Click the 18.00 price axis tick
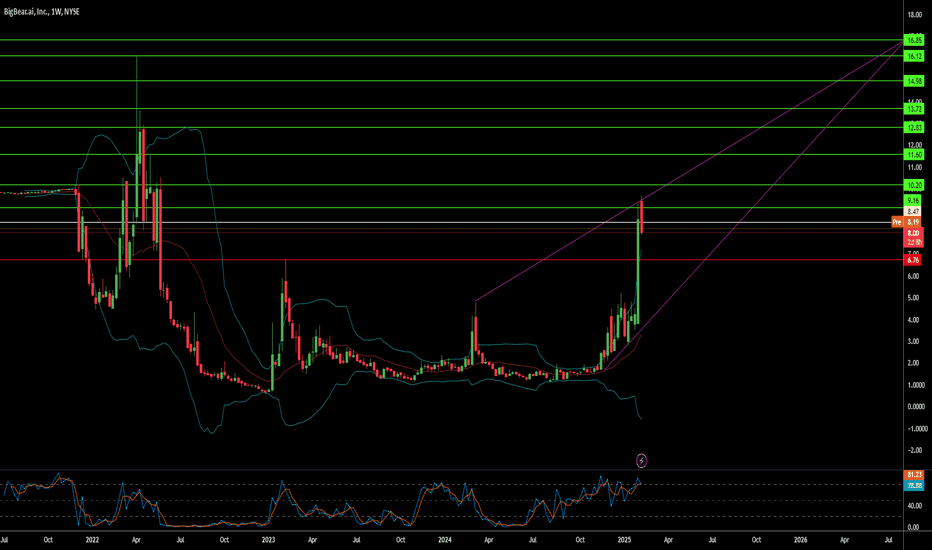This screenshot has height=550, width=932. (x=915, y=15)
